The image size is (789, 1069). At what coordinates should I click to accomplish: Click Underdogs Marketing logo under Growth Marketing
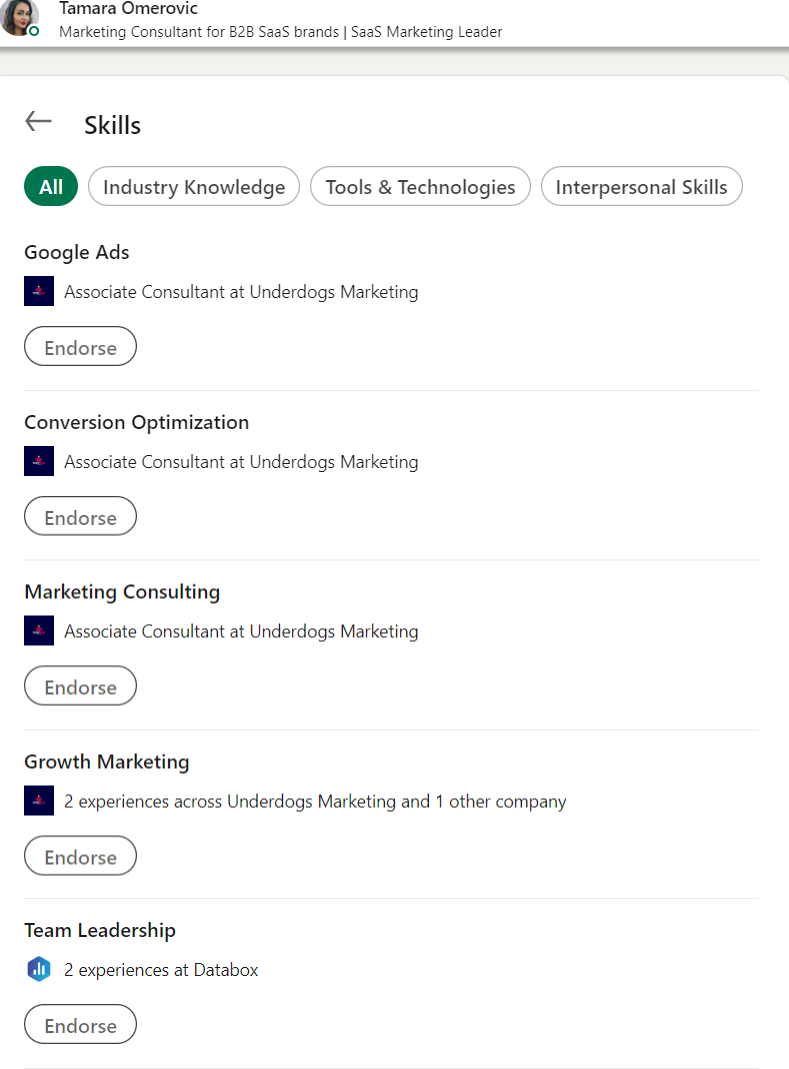click(x=39, y=800)
